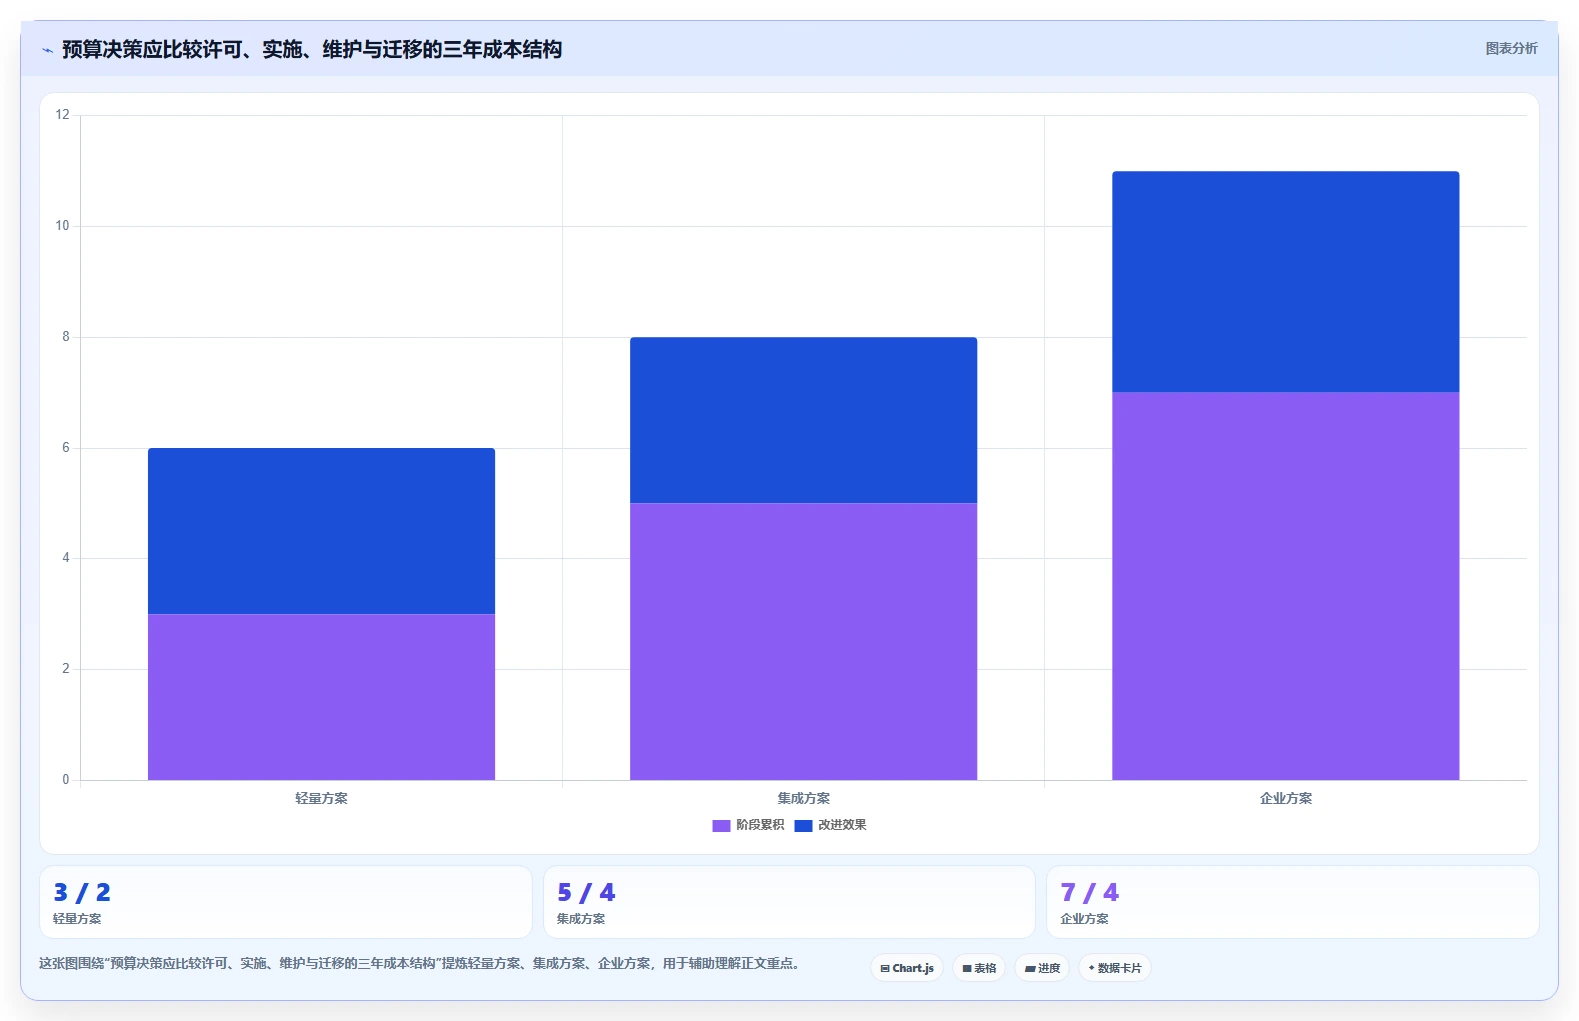
Task: Click the description text below the cards
Action: [x=420, y=963]
